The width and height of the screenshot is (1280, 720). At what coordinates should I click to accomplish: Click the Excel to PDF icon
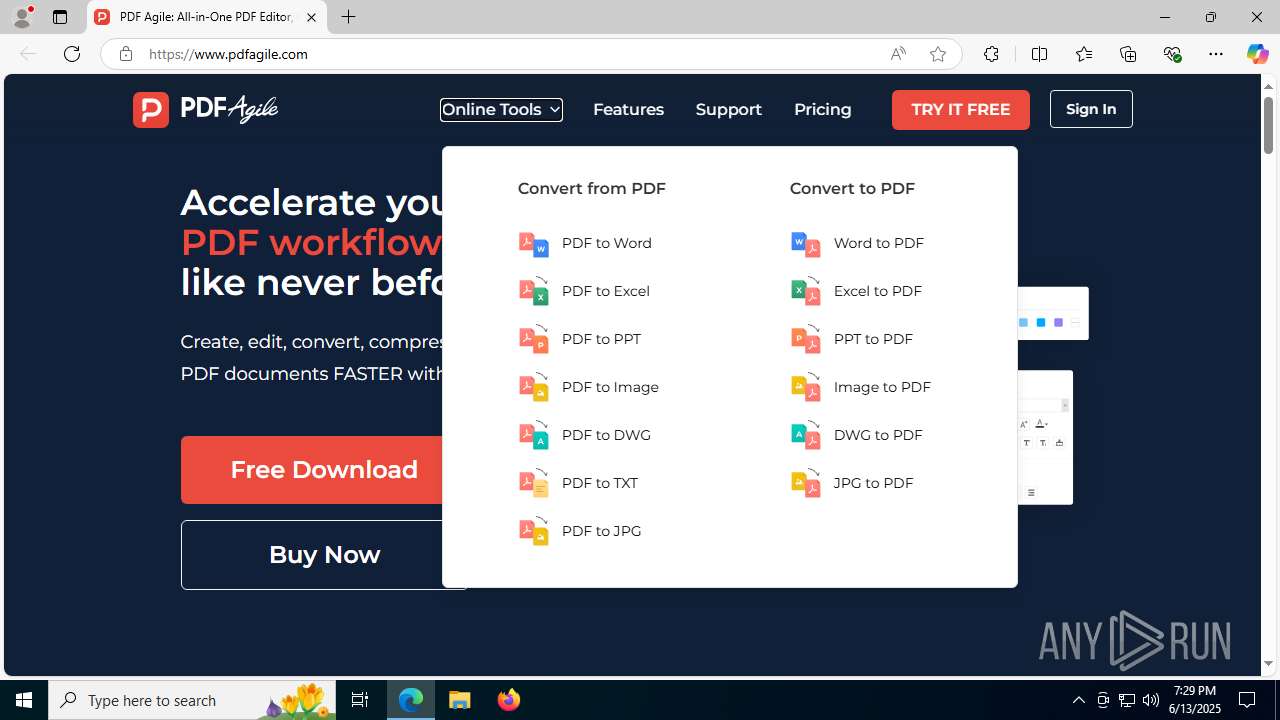point(806,291)
